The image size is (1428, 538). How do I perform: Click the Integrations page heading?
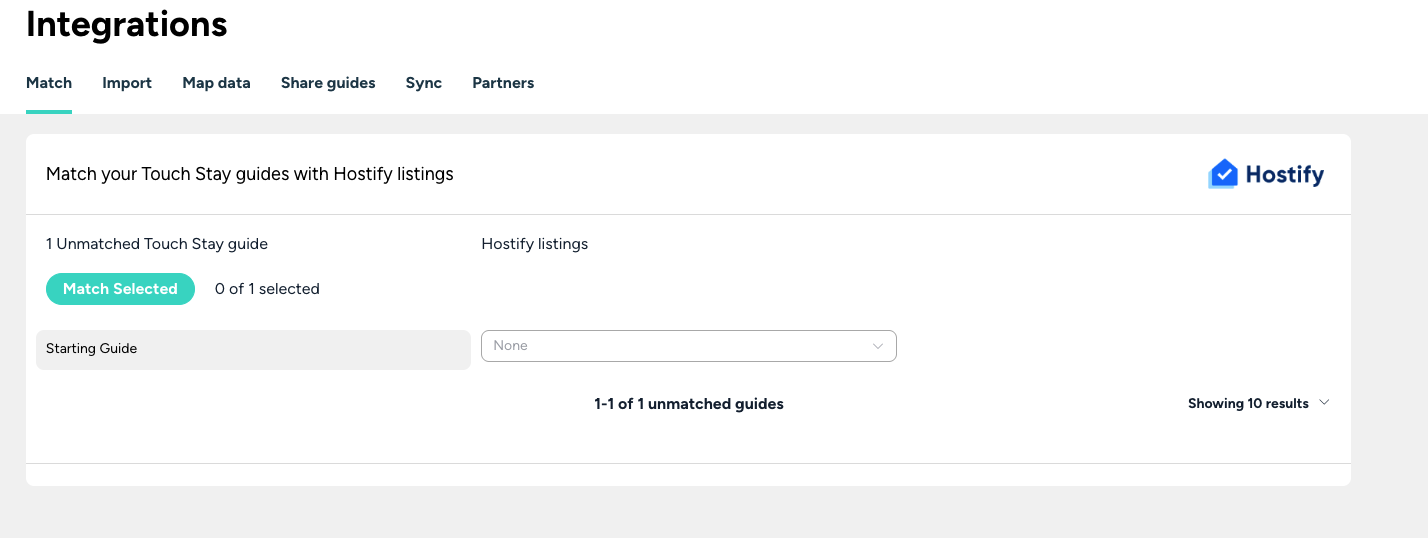[x=127, y=24]
